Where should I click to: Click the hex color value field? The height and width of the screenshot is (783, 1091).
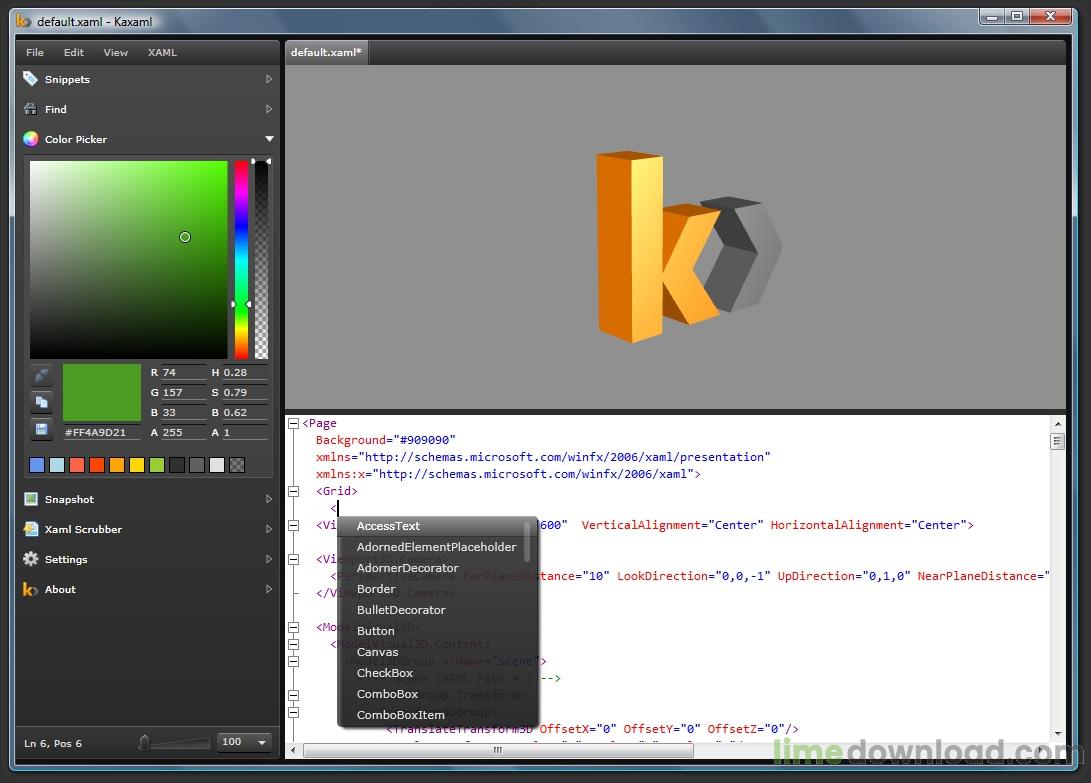[x=98, y=432]
